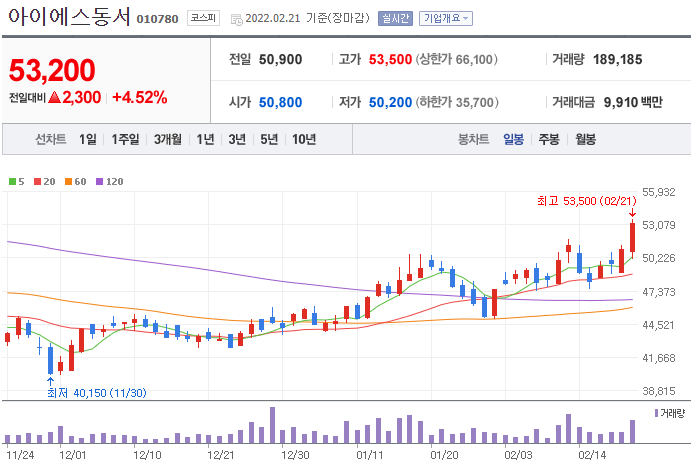Select the 3개월 line chart tab

[168, 140]
